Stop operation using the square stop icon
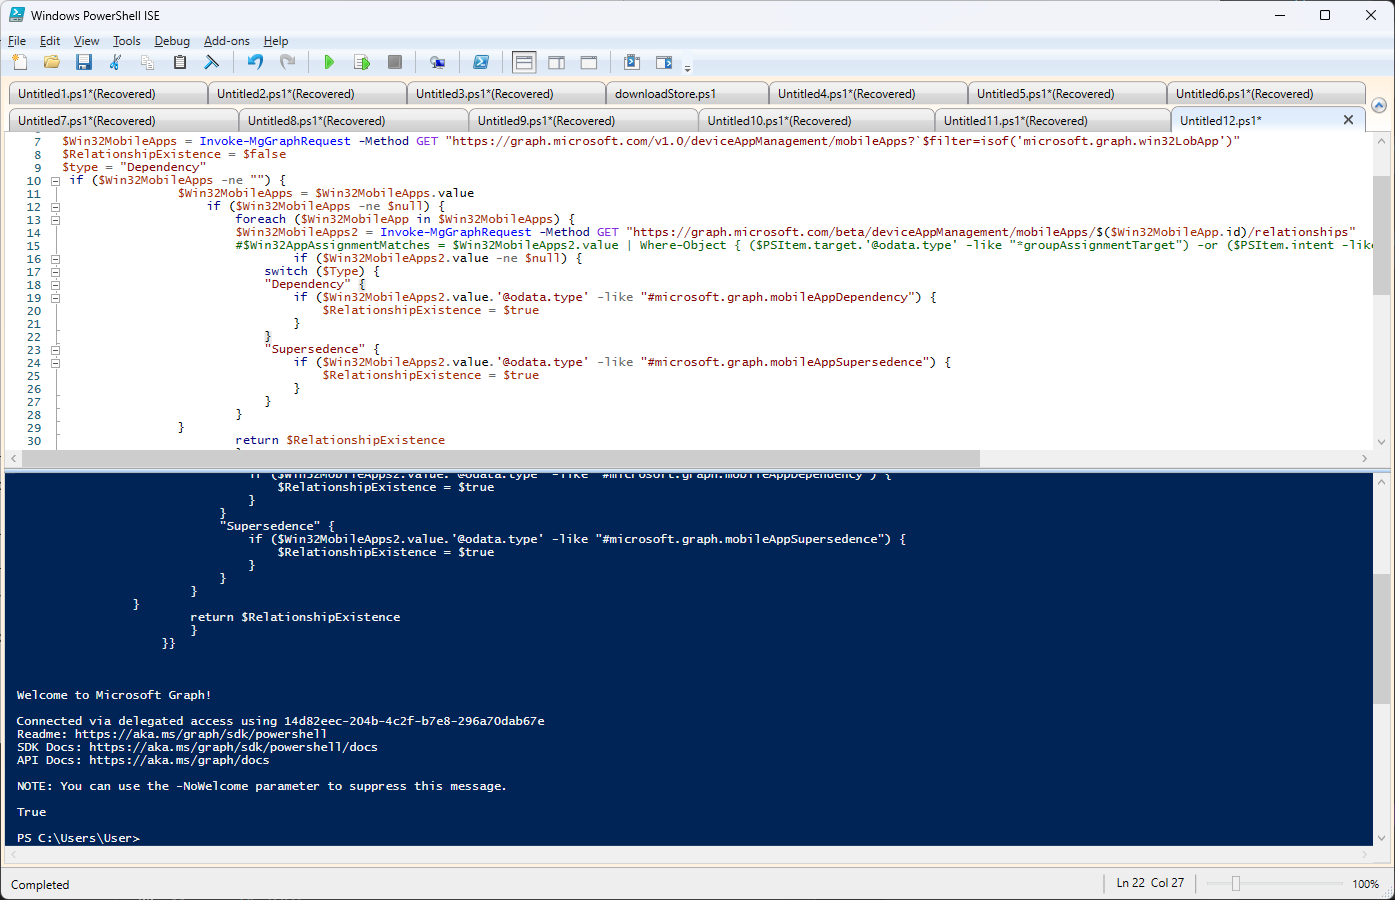 click(395, 62)
